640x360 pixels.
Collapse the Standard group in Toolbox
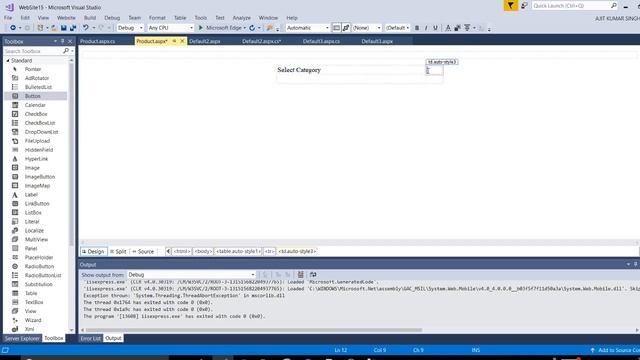8,60
